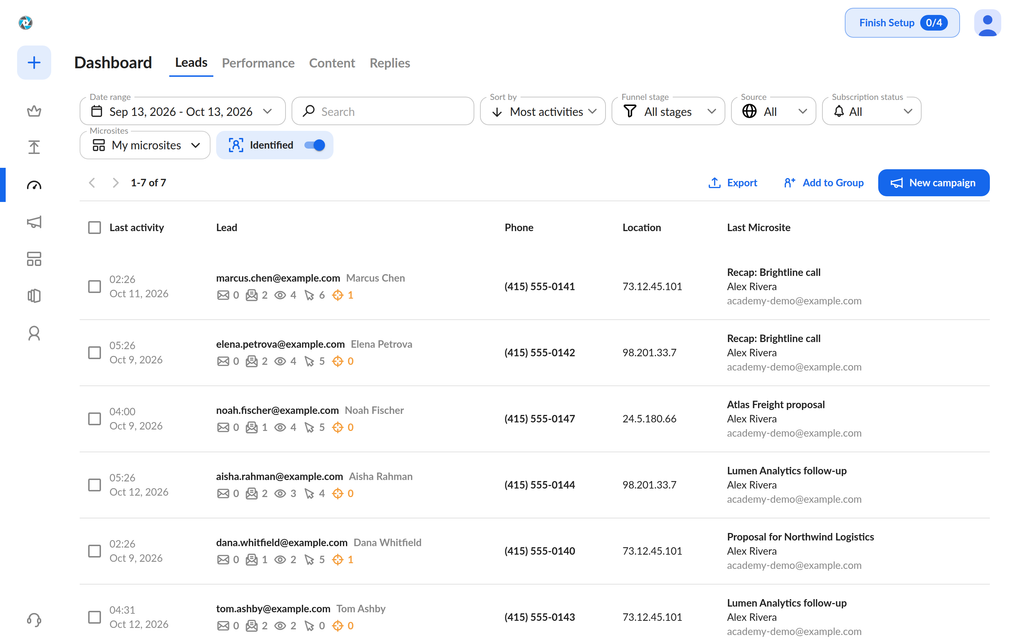Click cursor icon in Aisha Rahman row
The height and width of the screenshot is (640, 1024).
[309, 494]
